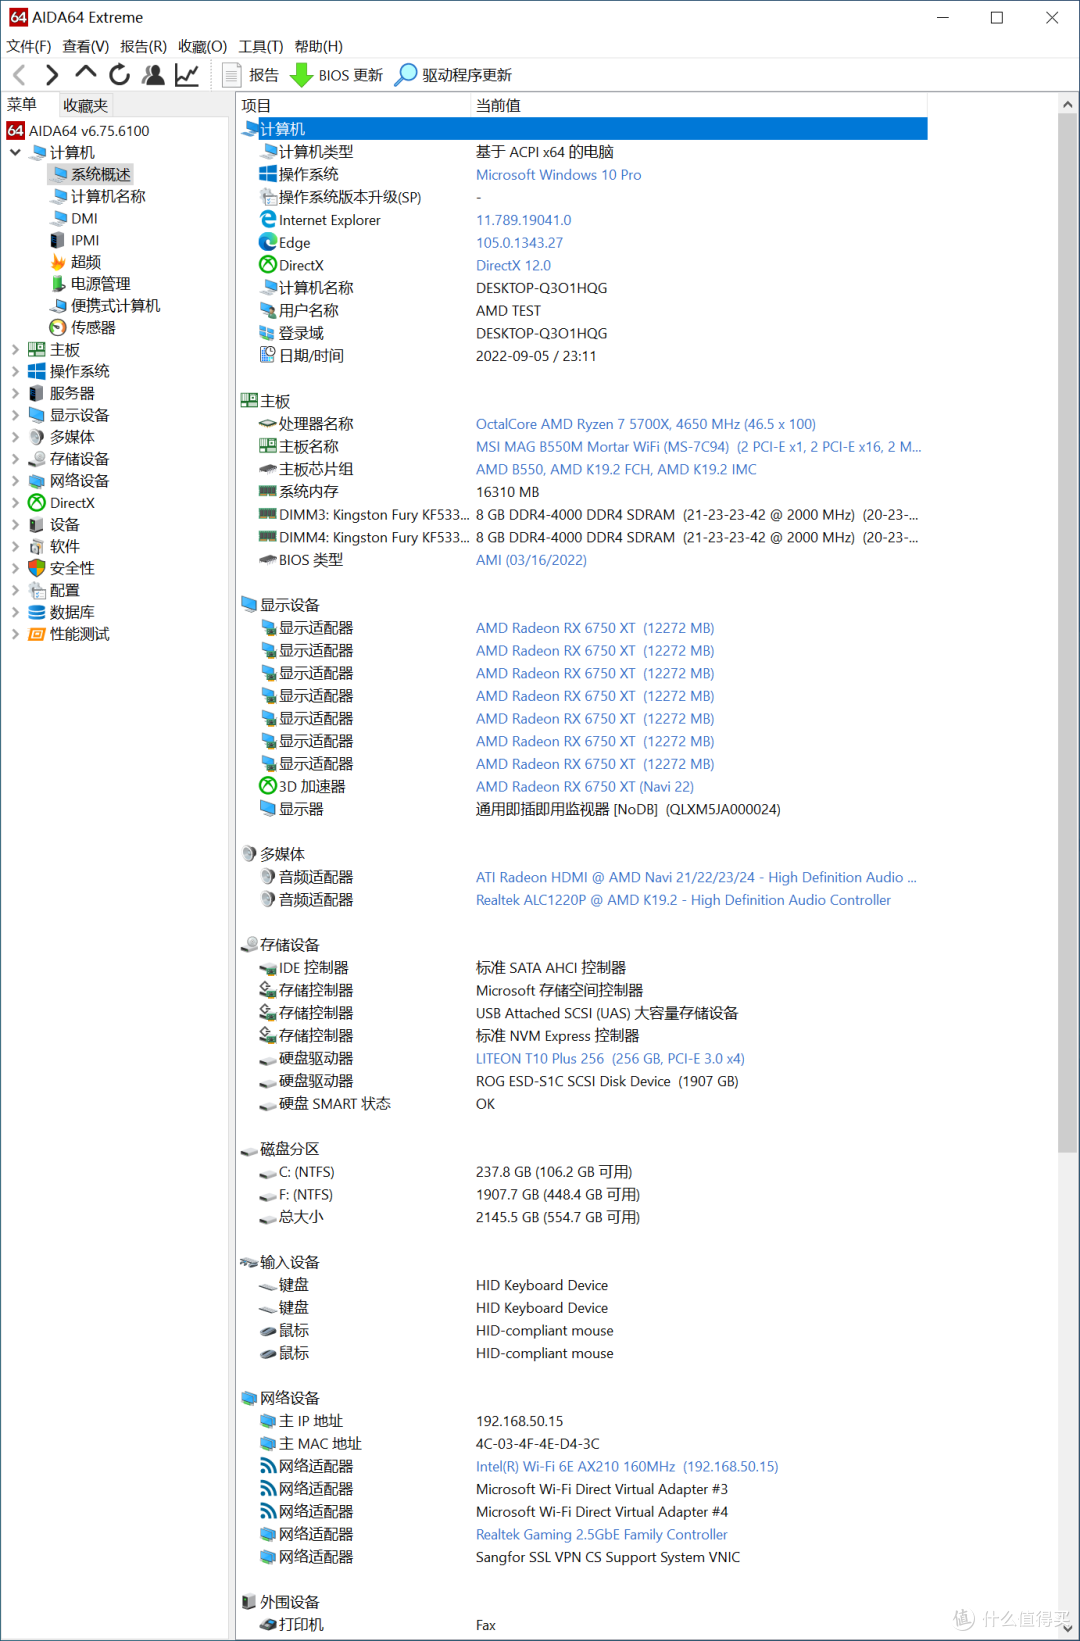This screenshot has width=1080, height=1641.
Task: Open MSI MAG B550M Mortar WiFi link
Action: [698, 447]
